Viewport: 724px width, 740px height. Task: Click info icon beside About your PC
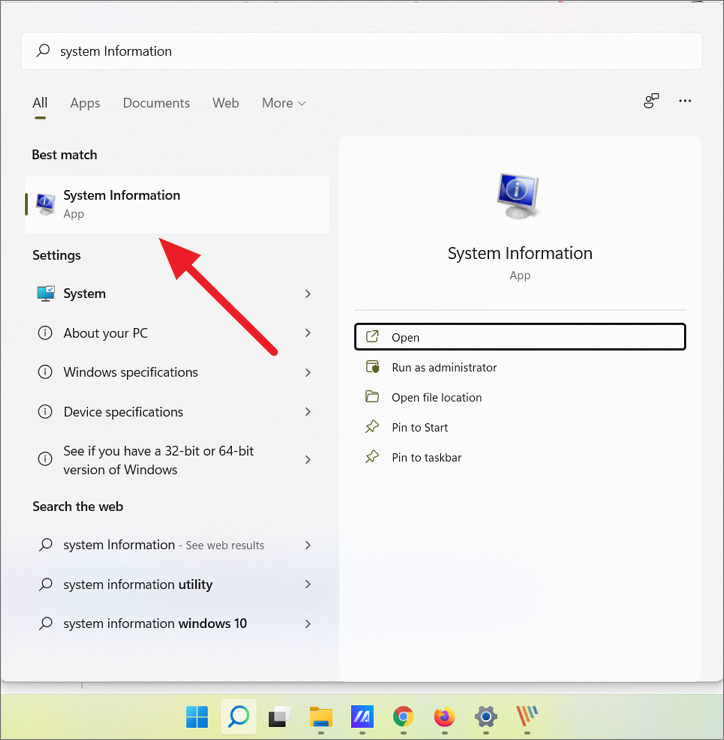[45, 333]
